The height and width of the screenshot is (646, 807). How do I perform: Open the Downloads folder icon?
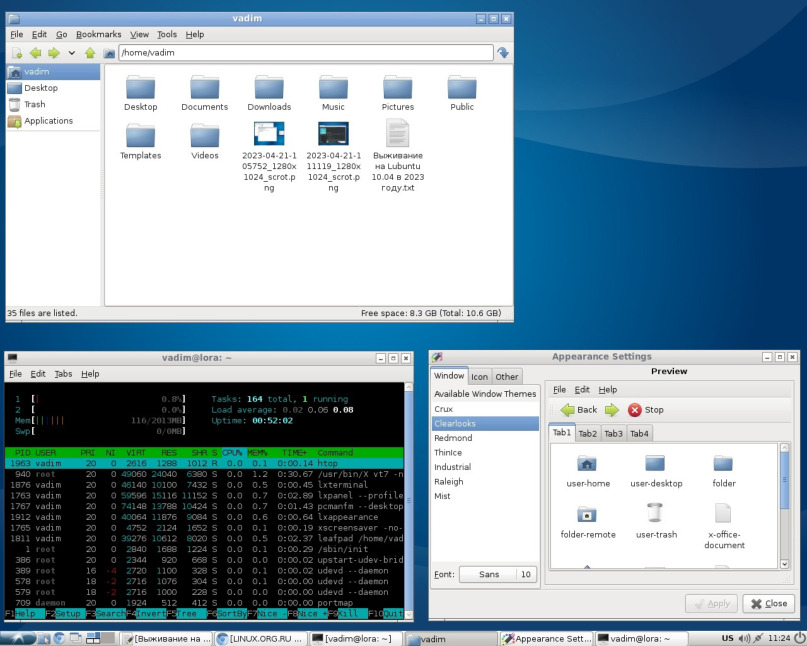(269, 88)
